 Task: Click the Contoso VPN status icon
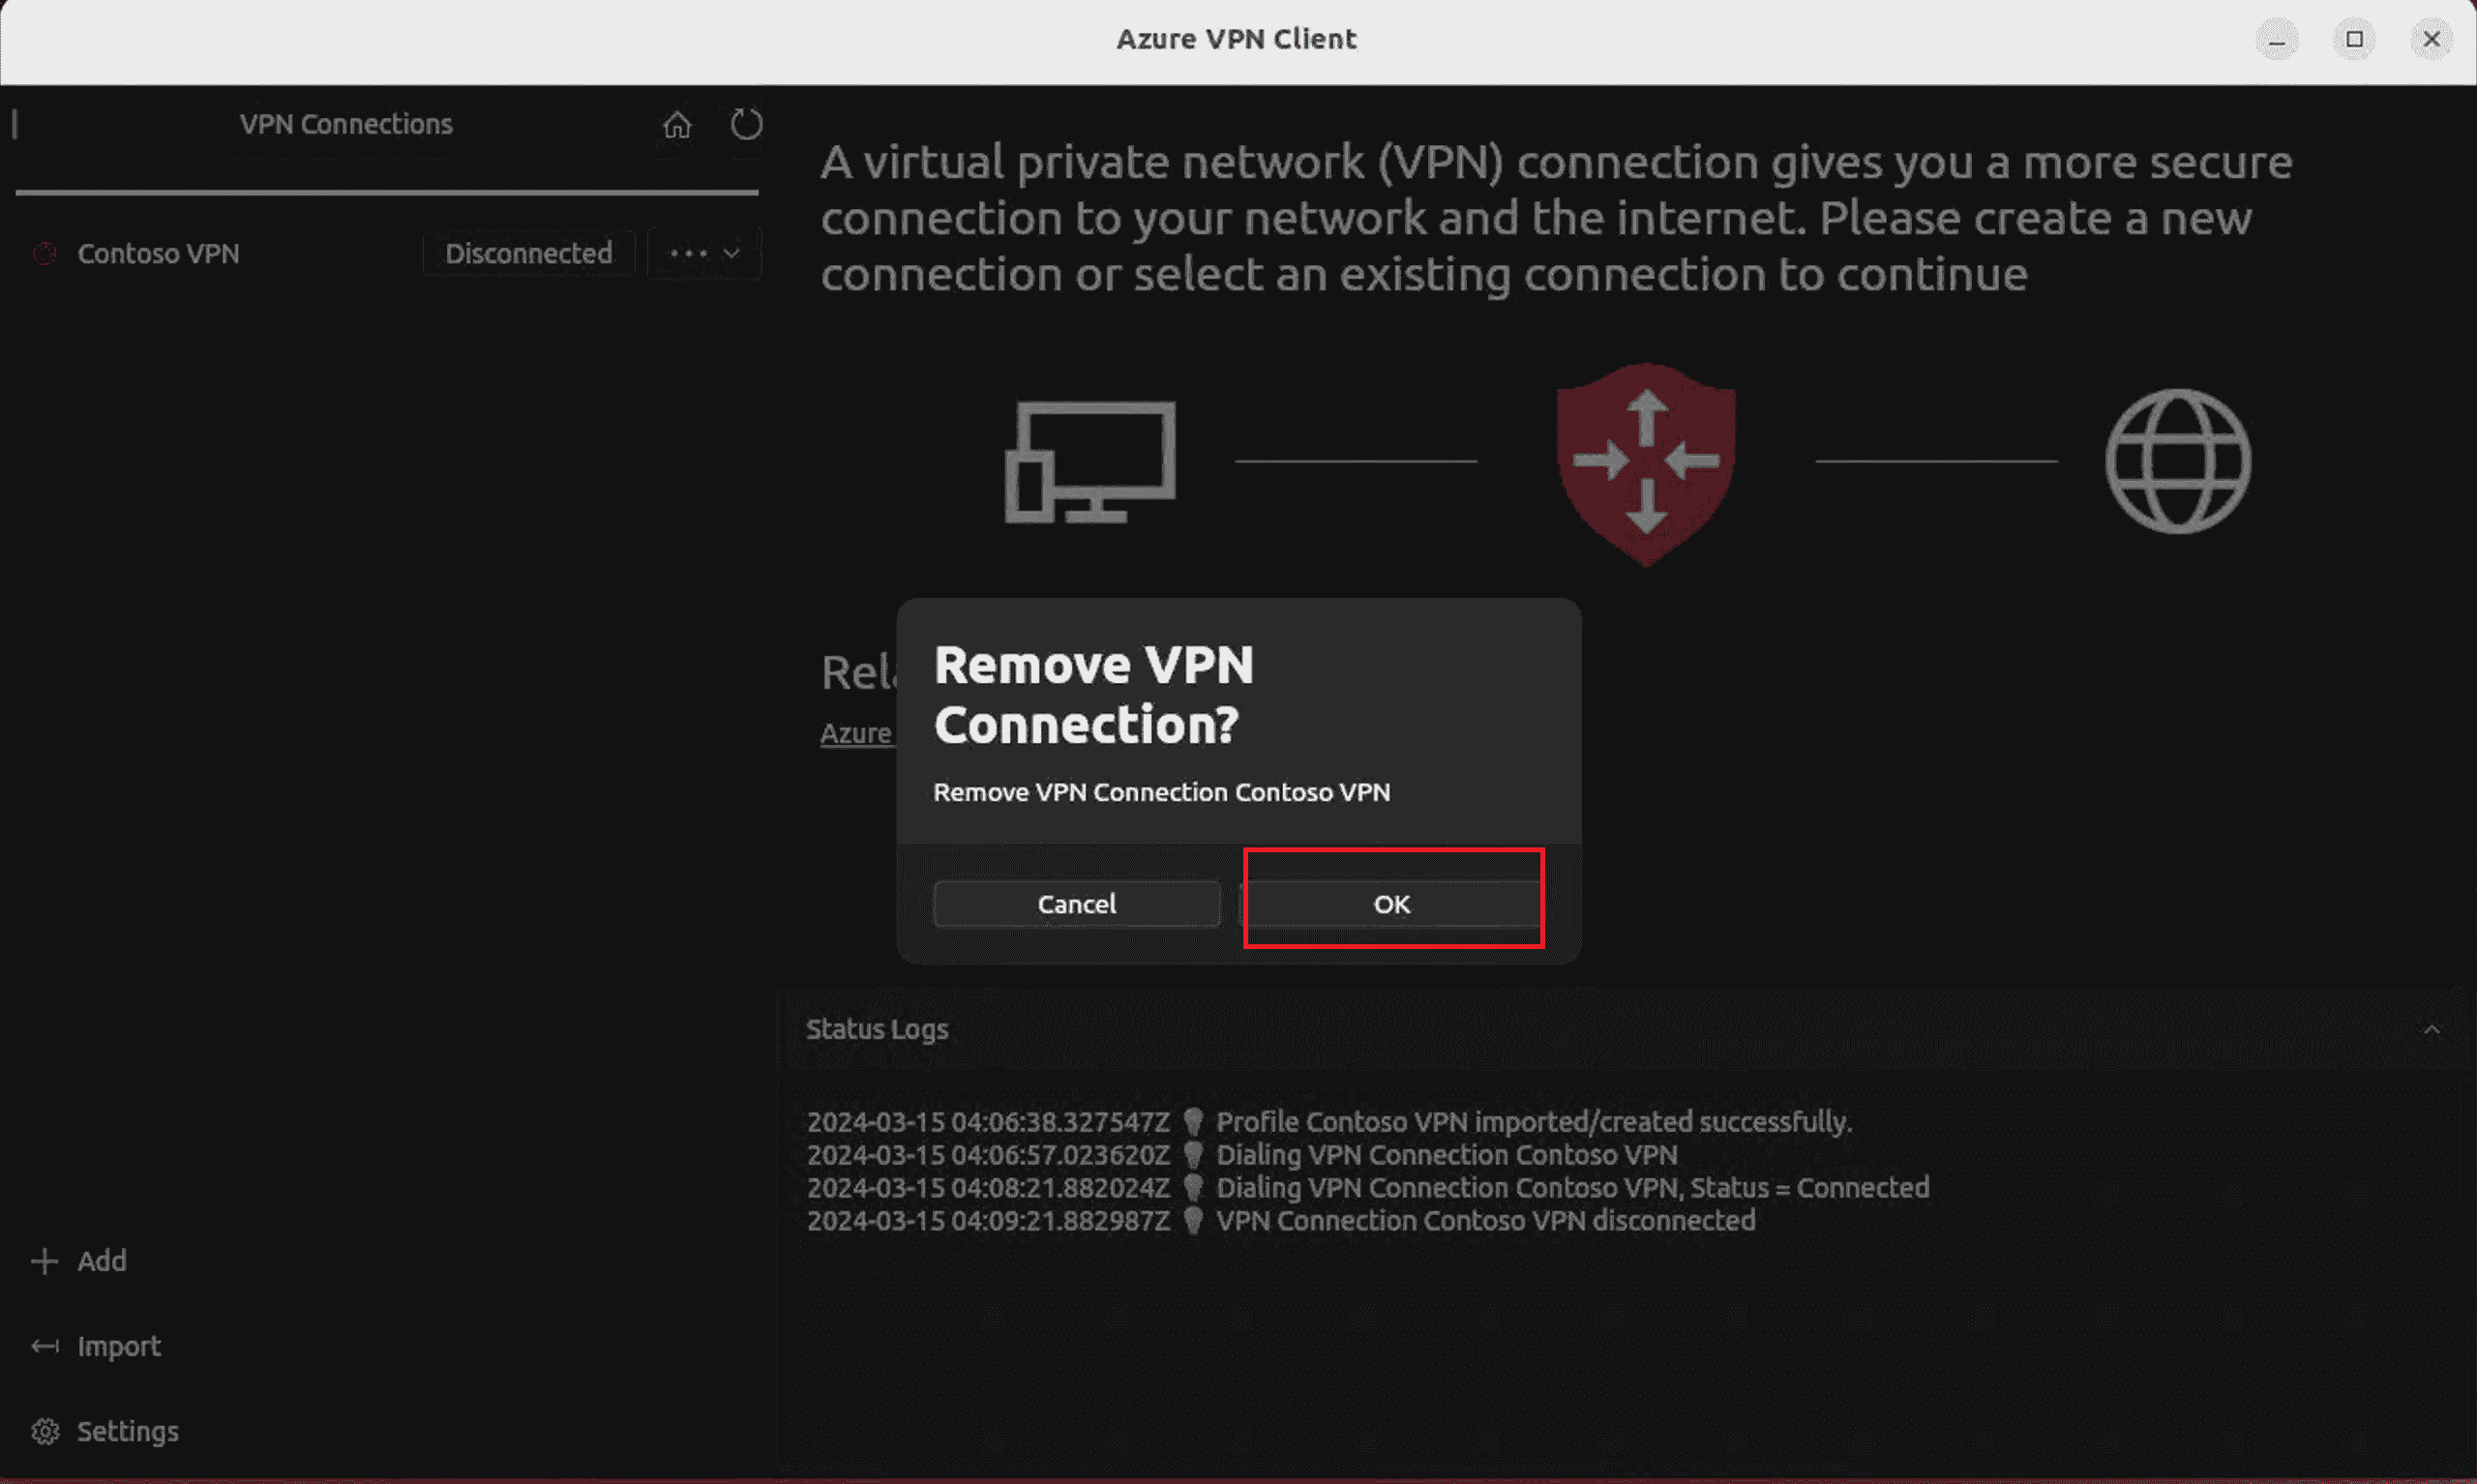(44, 254)
